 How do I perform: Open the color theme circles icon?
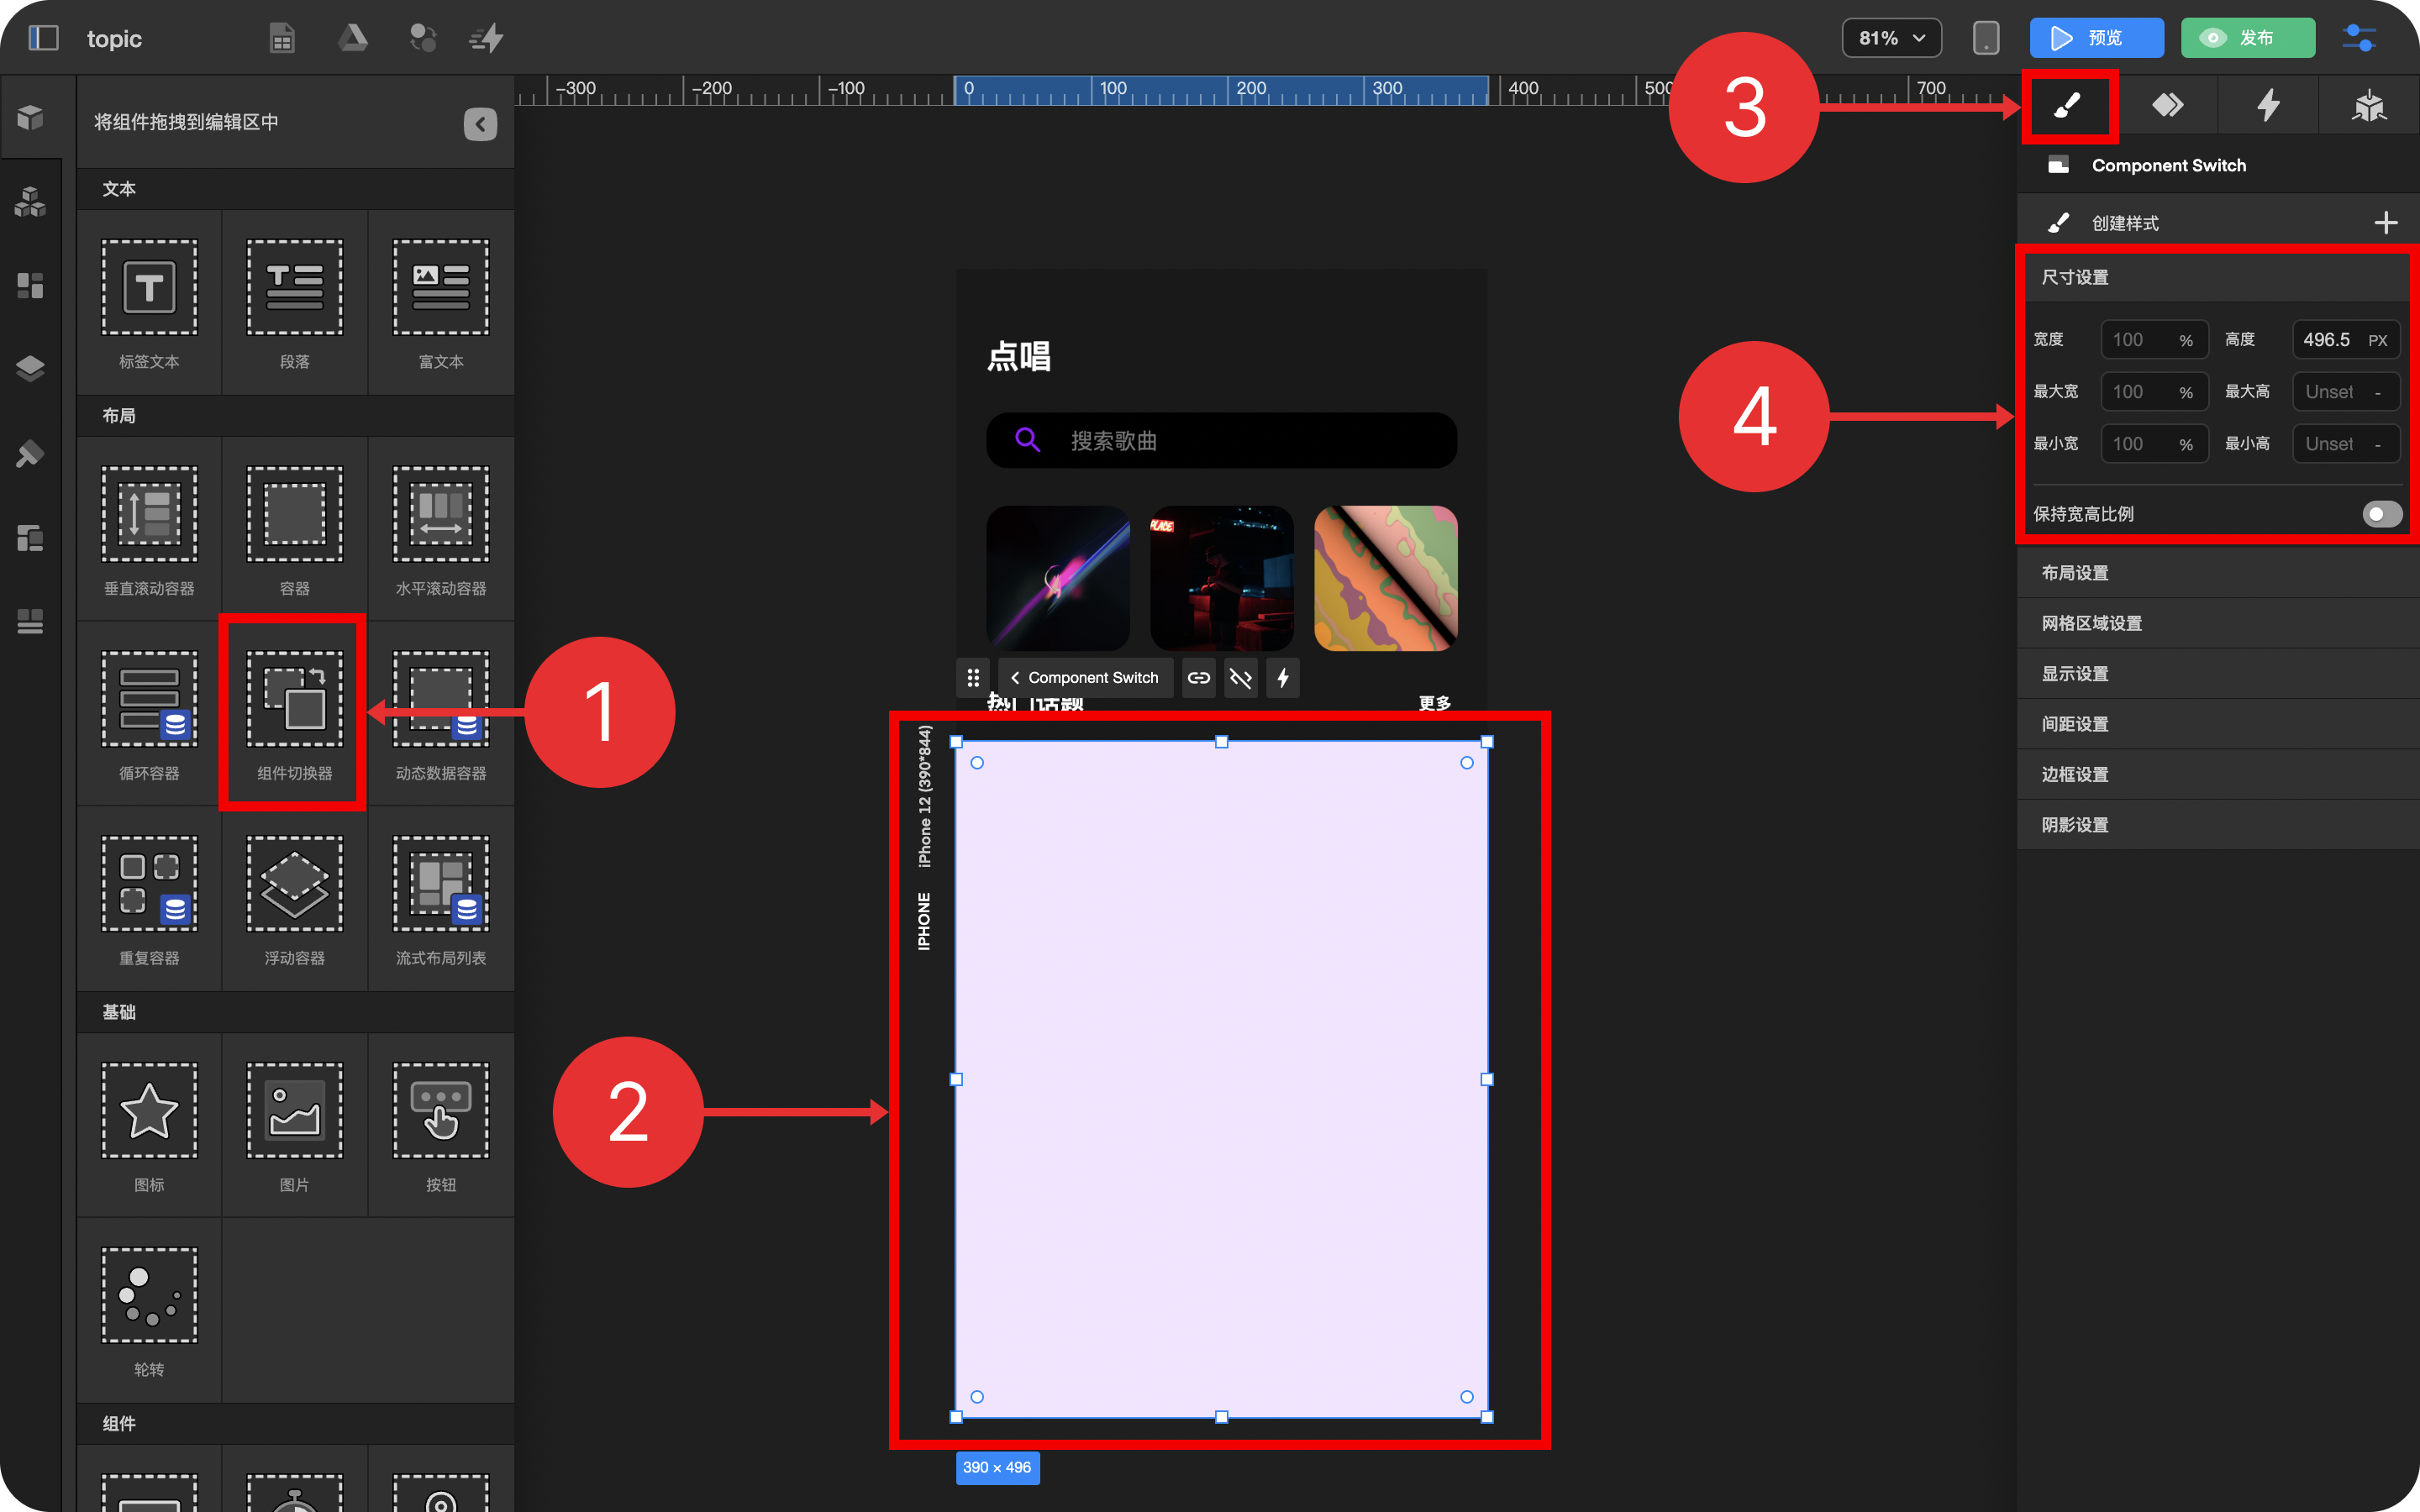423,38
